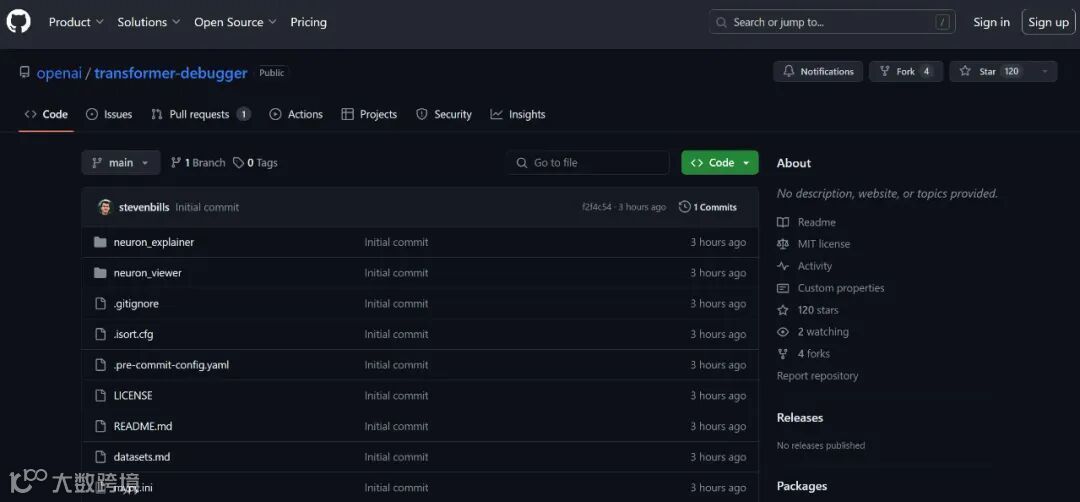
Task: Open the Packages heading link
Action: [x=802, y=486]
